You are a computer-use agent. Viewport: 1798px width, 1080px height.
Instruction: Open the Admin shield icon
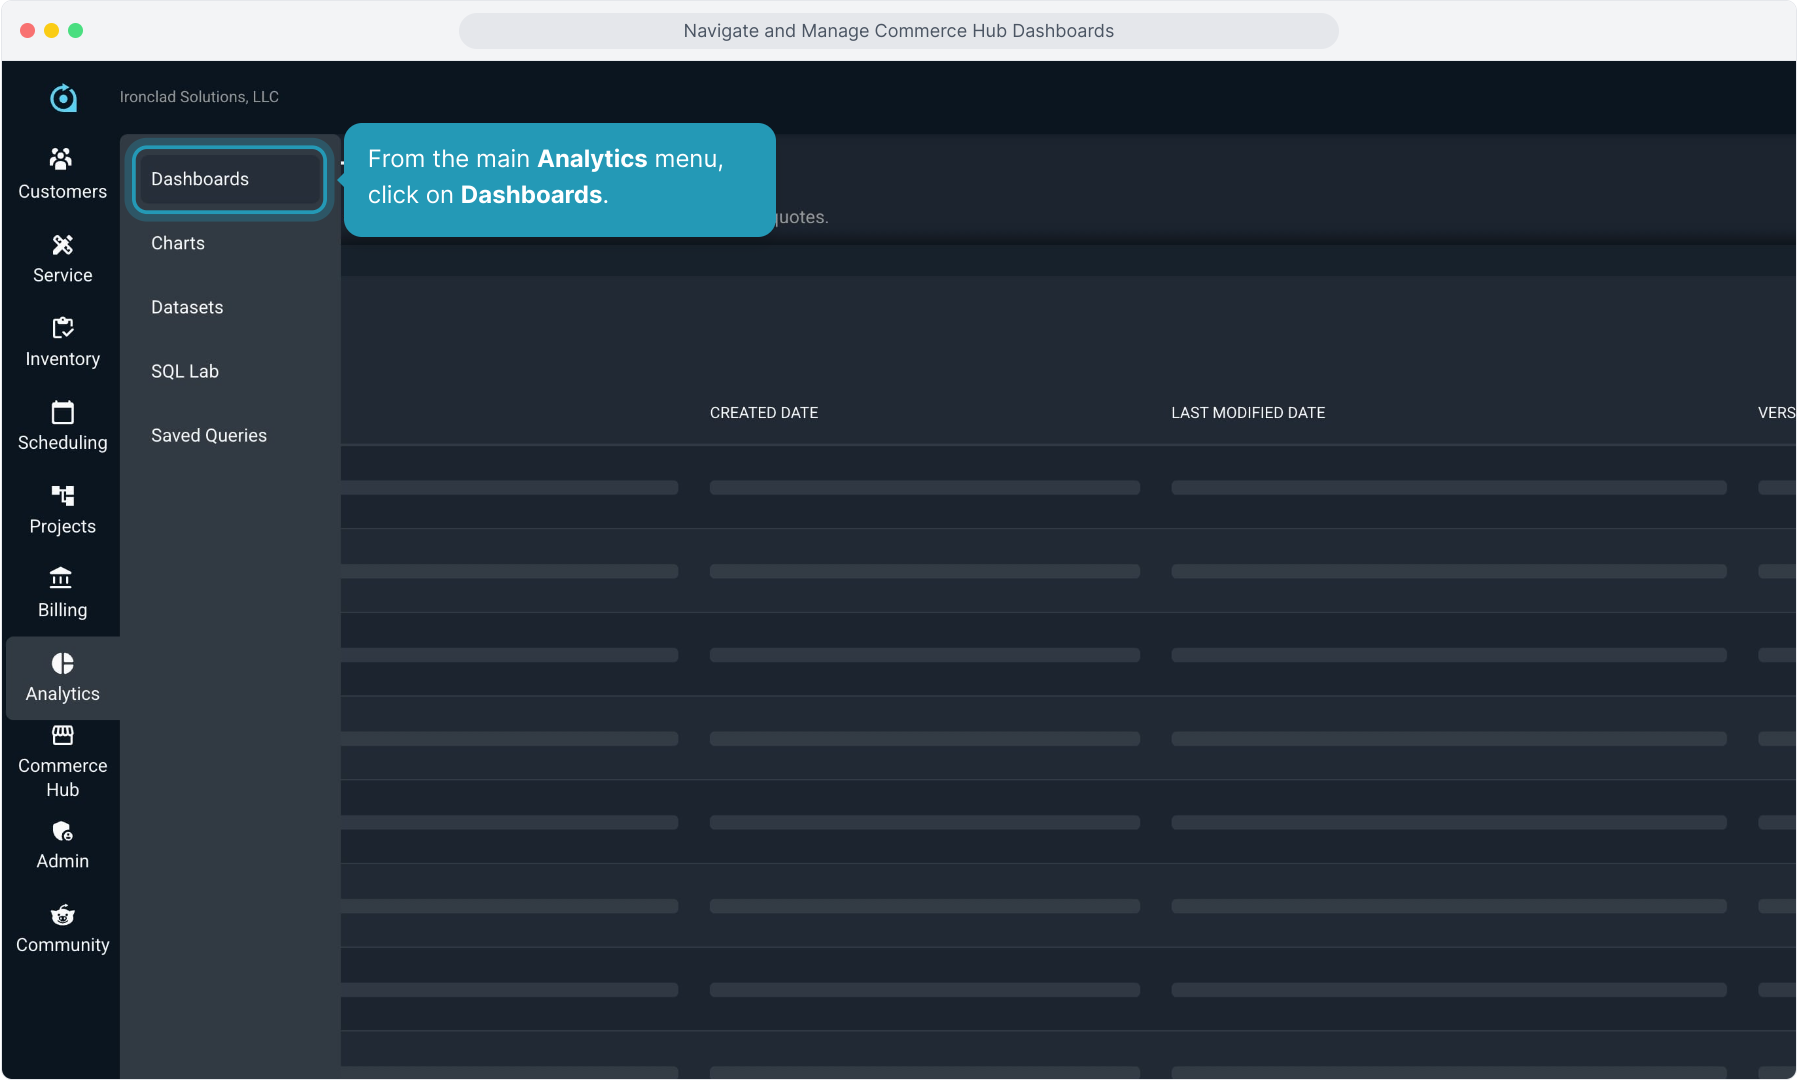click(x=62, y=832)
